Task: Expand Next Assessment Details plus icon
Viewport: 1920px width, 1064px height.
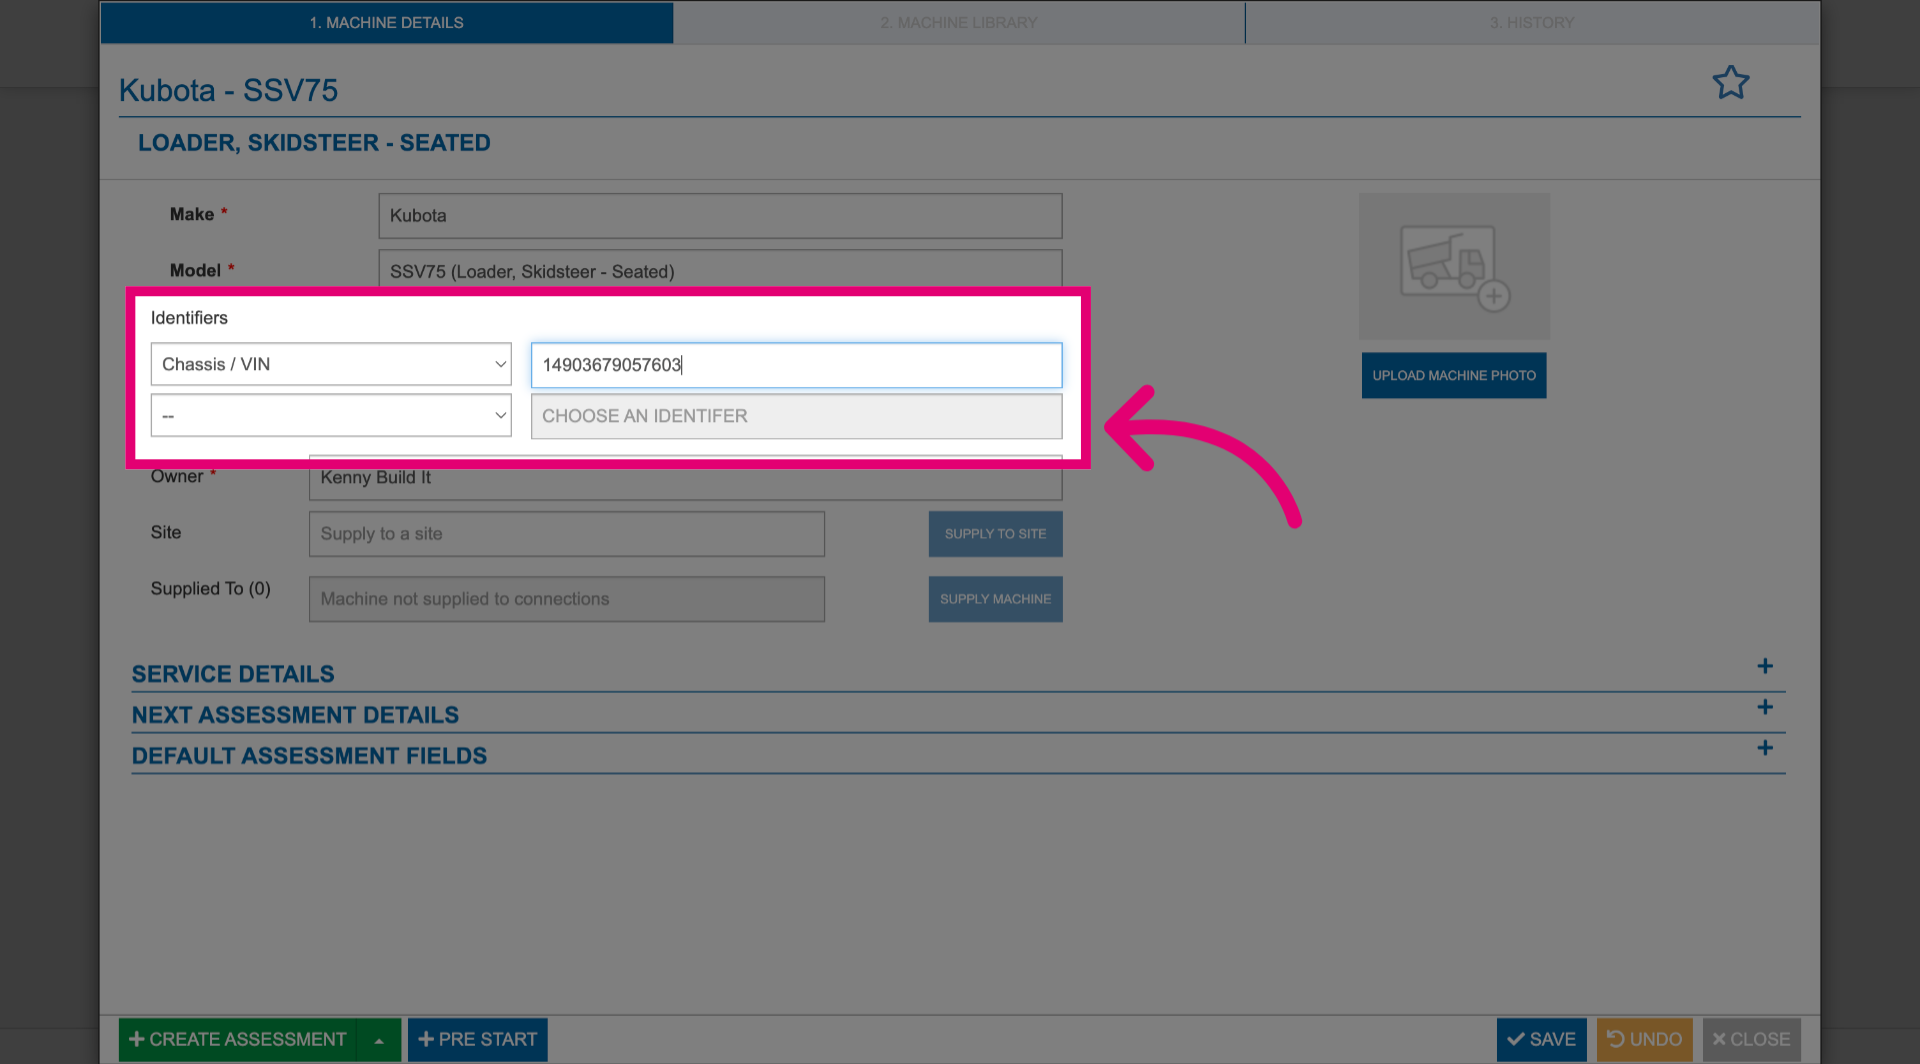Action: pyautogui.click(x=1765, y=707)
